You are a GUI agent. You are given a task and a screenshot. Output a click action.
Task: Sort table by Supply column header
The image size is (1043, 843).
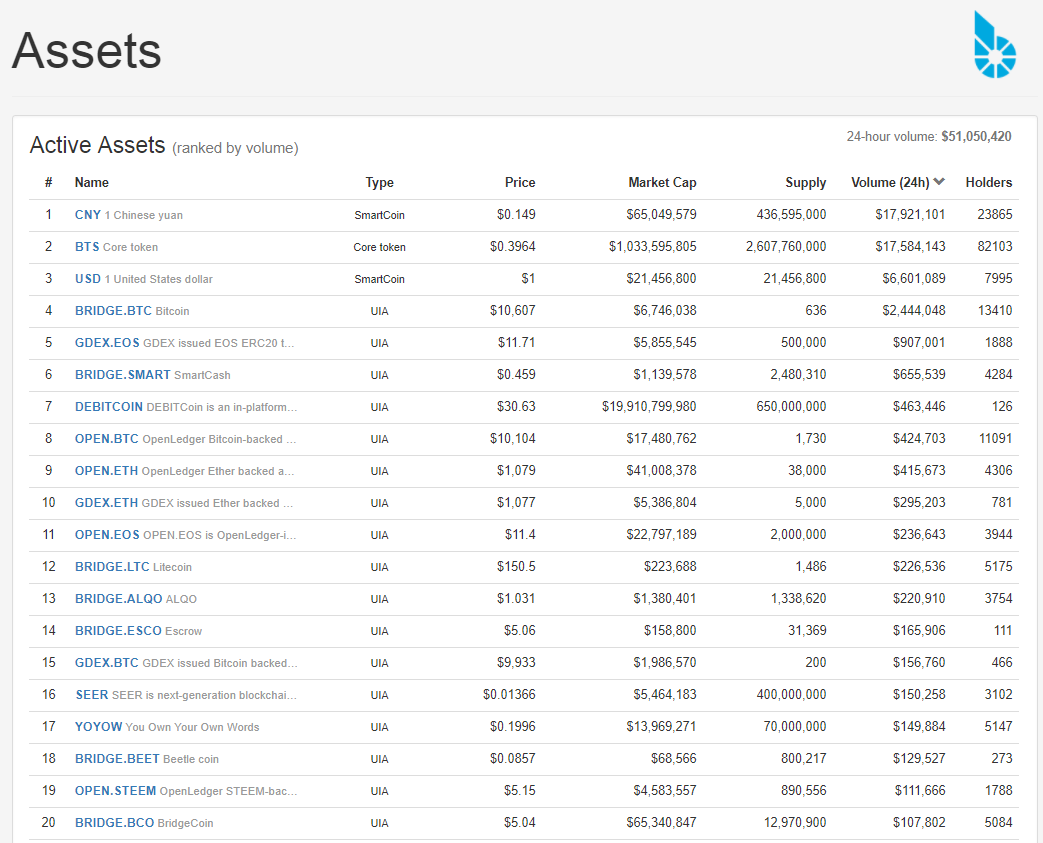tap(806, 182)
